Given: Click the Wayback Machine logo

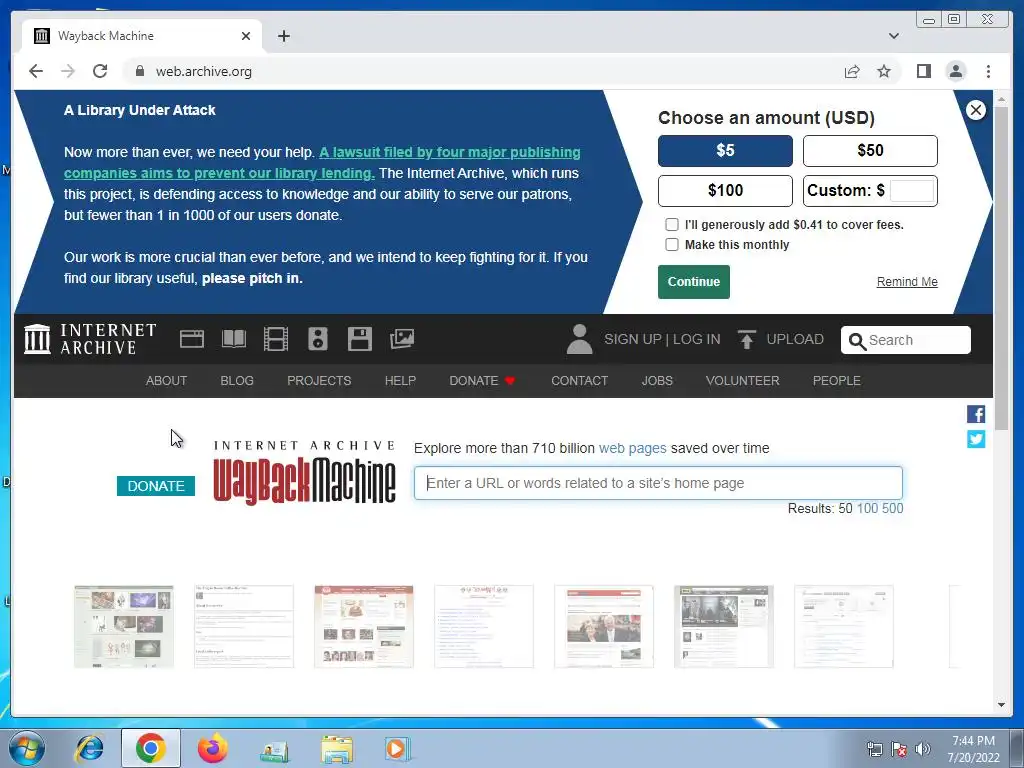Looking at the screenshot, I should (x=304, y=473).
